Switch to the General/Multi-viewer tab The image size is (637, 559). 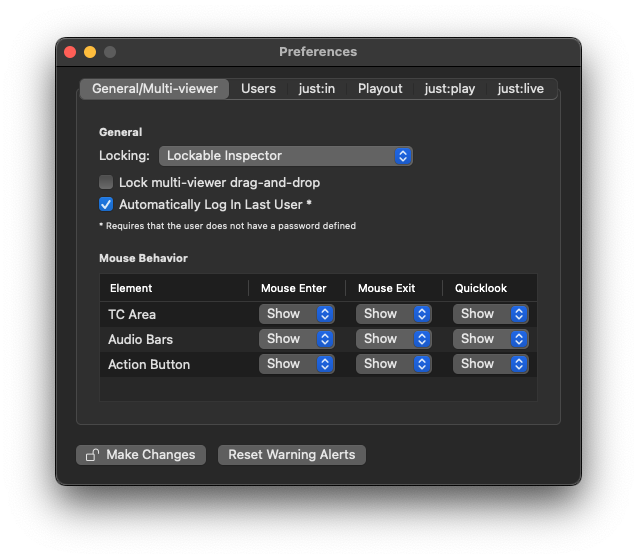(154, 89)
